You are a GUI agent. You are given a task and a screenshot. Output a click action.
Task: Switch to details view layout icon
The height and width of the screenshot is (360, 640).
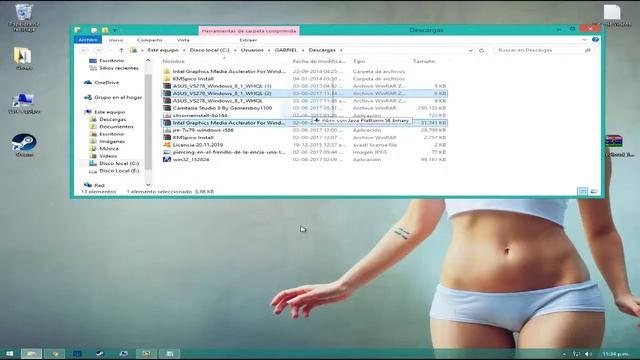582,191
